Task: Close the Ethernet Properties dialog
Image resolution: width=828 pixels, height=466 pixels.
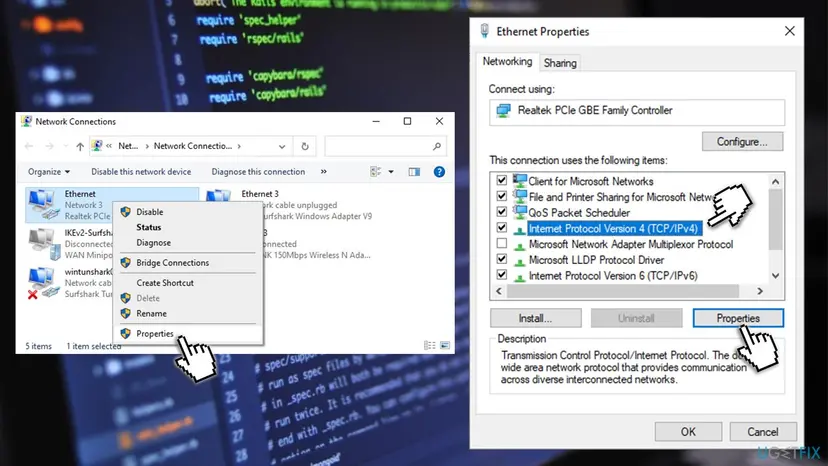Action: [x=789, y=31]
